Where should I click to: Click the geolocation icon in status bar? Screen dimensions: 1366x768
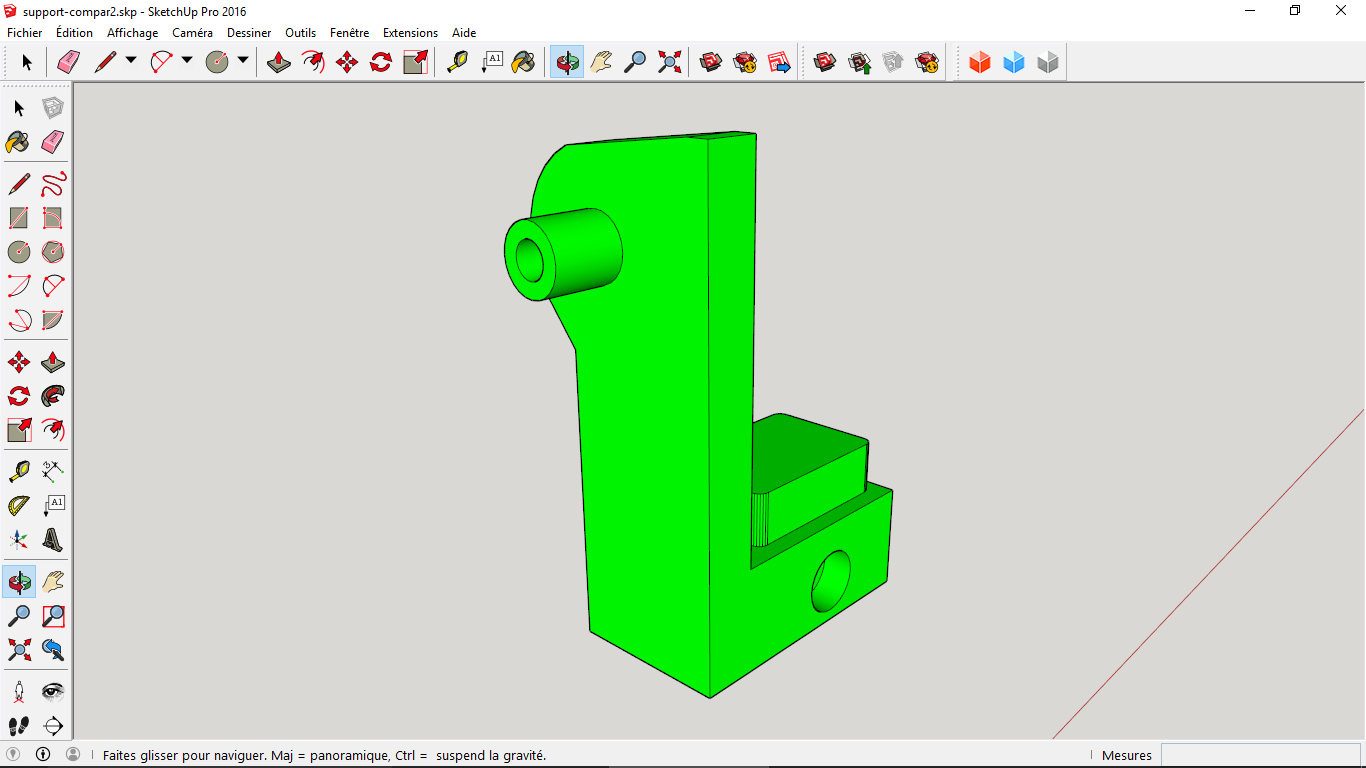[x=13, y=755]
